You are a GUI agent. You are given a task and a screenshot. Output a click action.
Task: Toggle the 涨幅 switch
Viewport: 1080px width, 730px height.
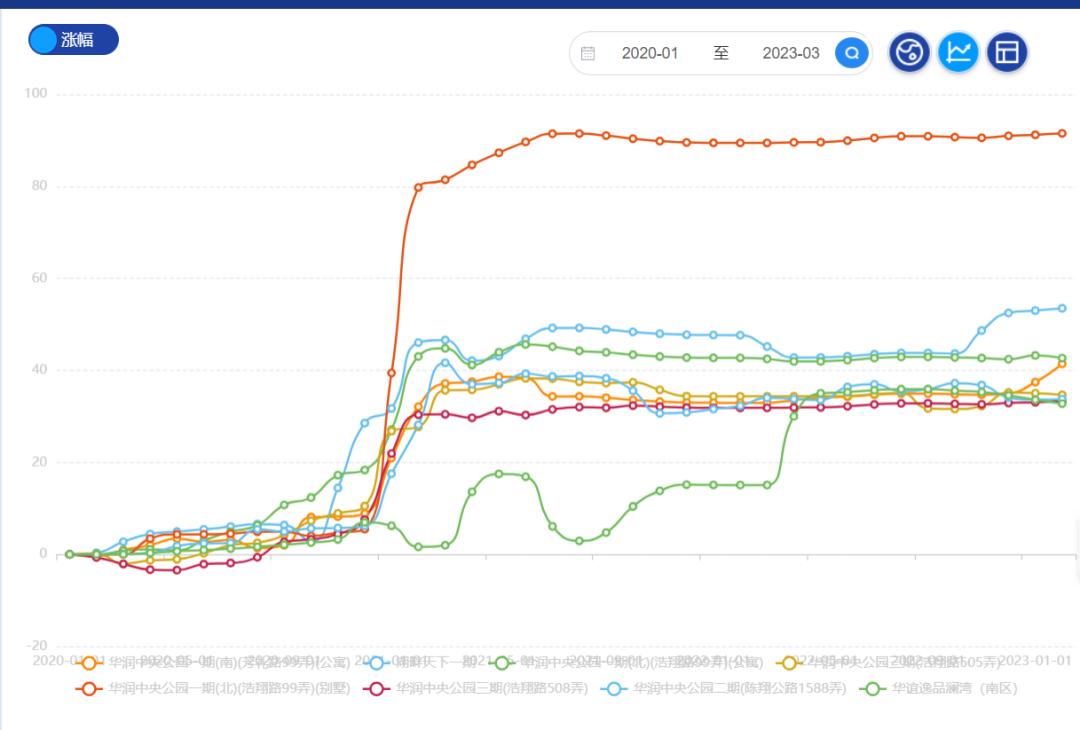click(73, 40)
